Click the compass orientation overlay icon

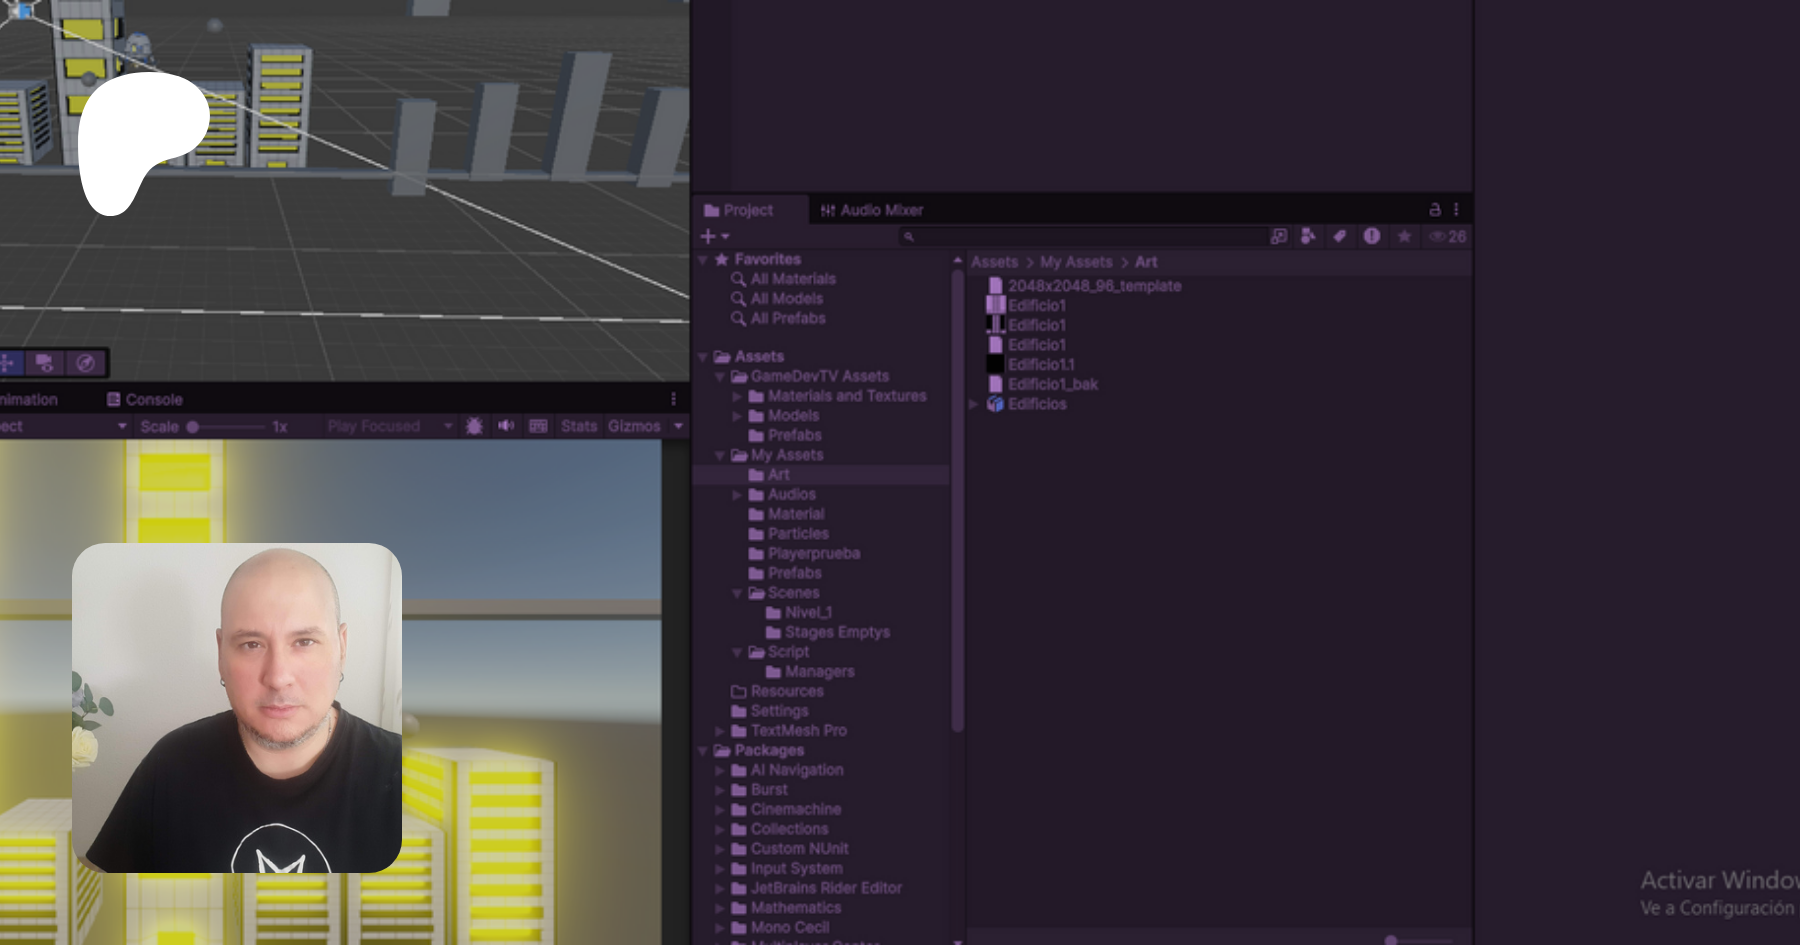(x=86, y=363)
